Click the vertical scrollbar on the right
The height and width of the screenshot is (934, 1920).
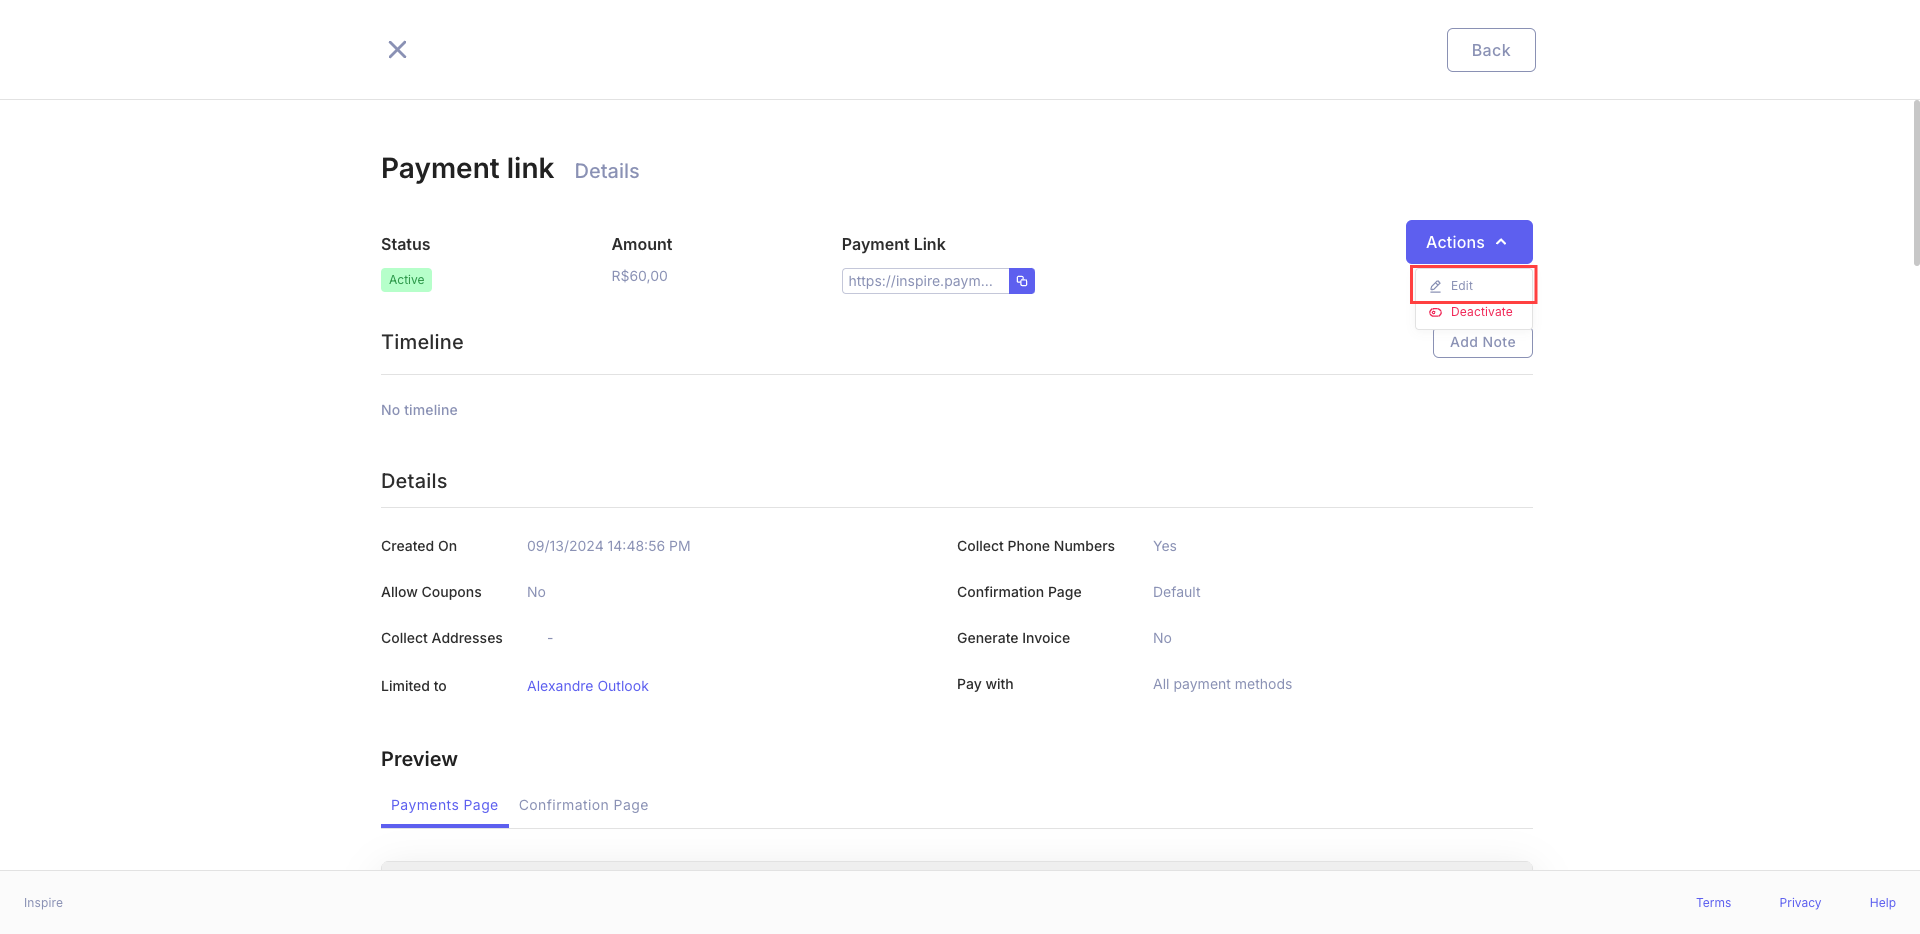coord(1916,182)
